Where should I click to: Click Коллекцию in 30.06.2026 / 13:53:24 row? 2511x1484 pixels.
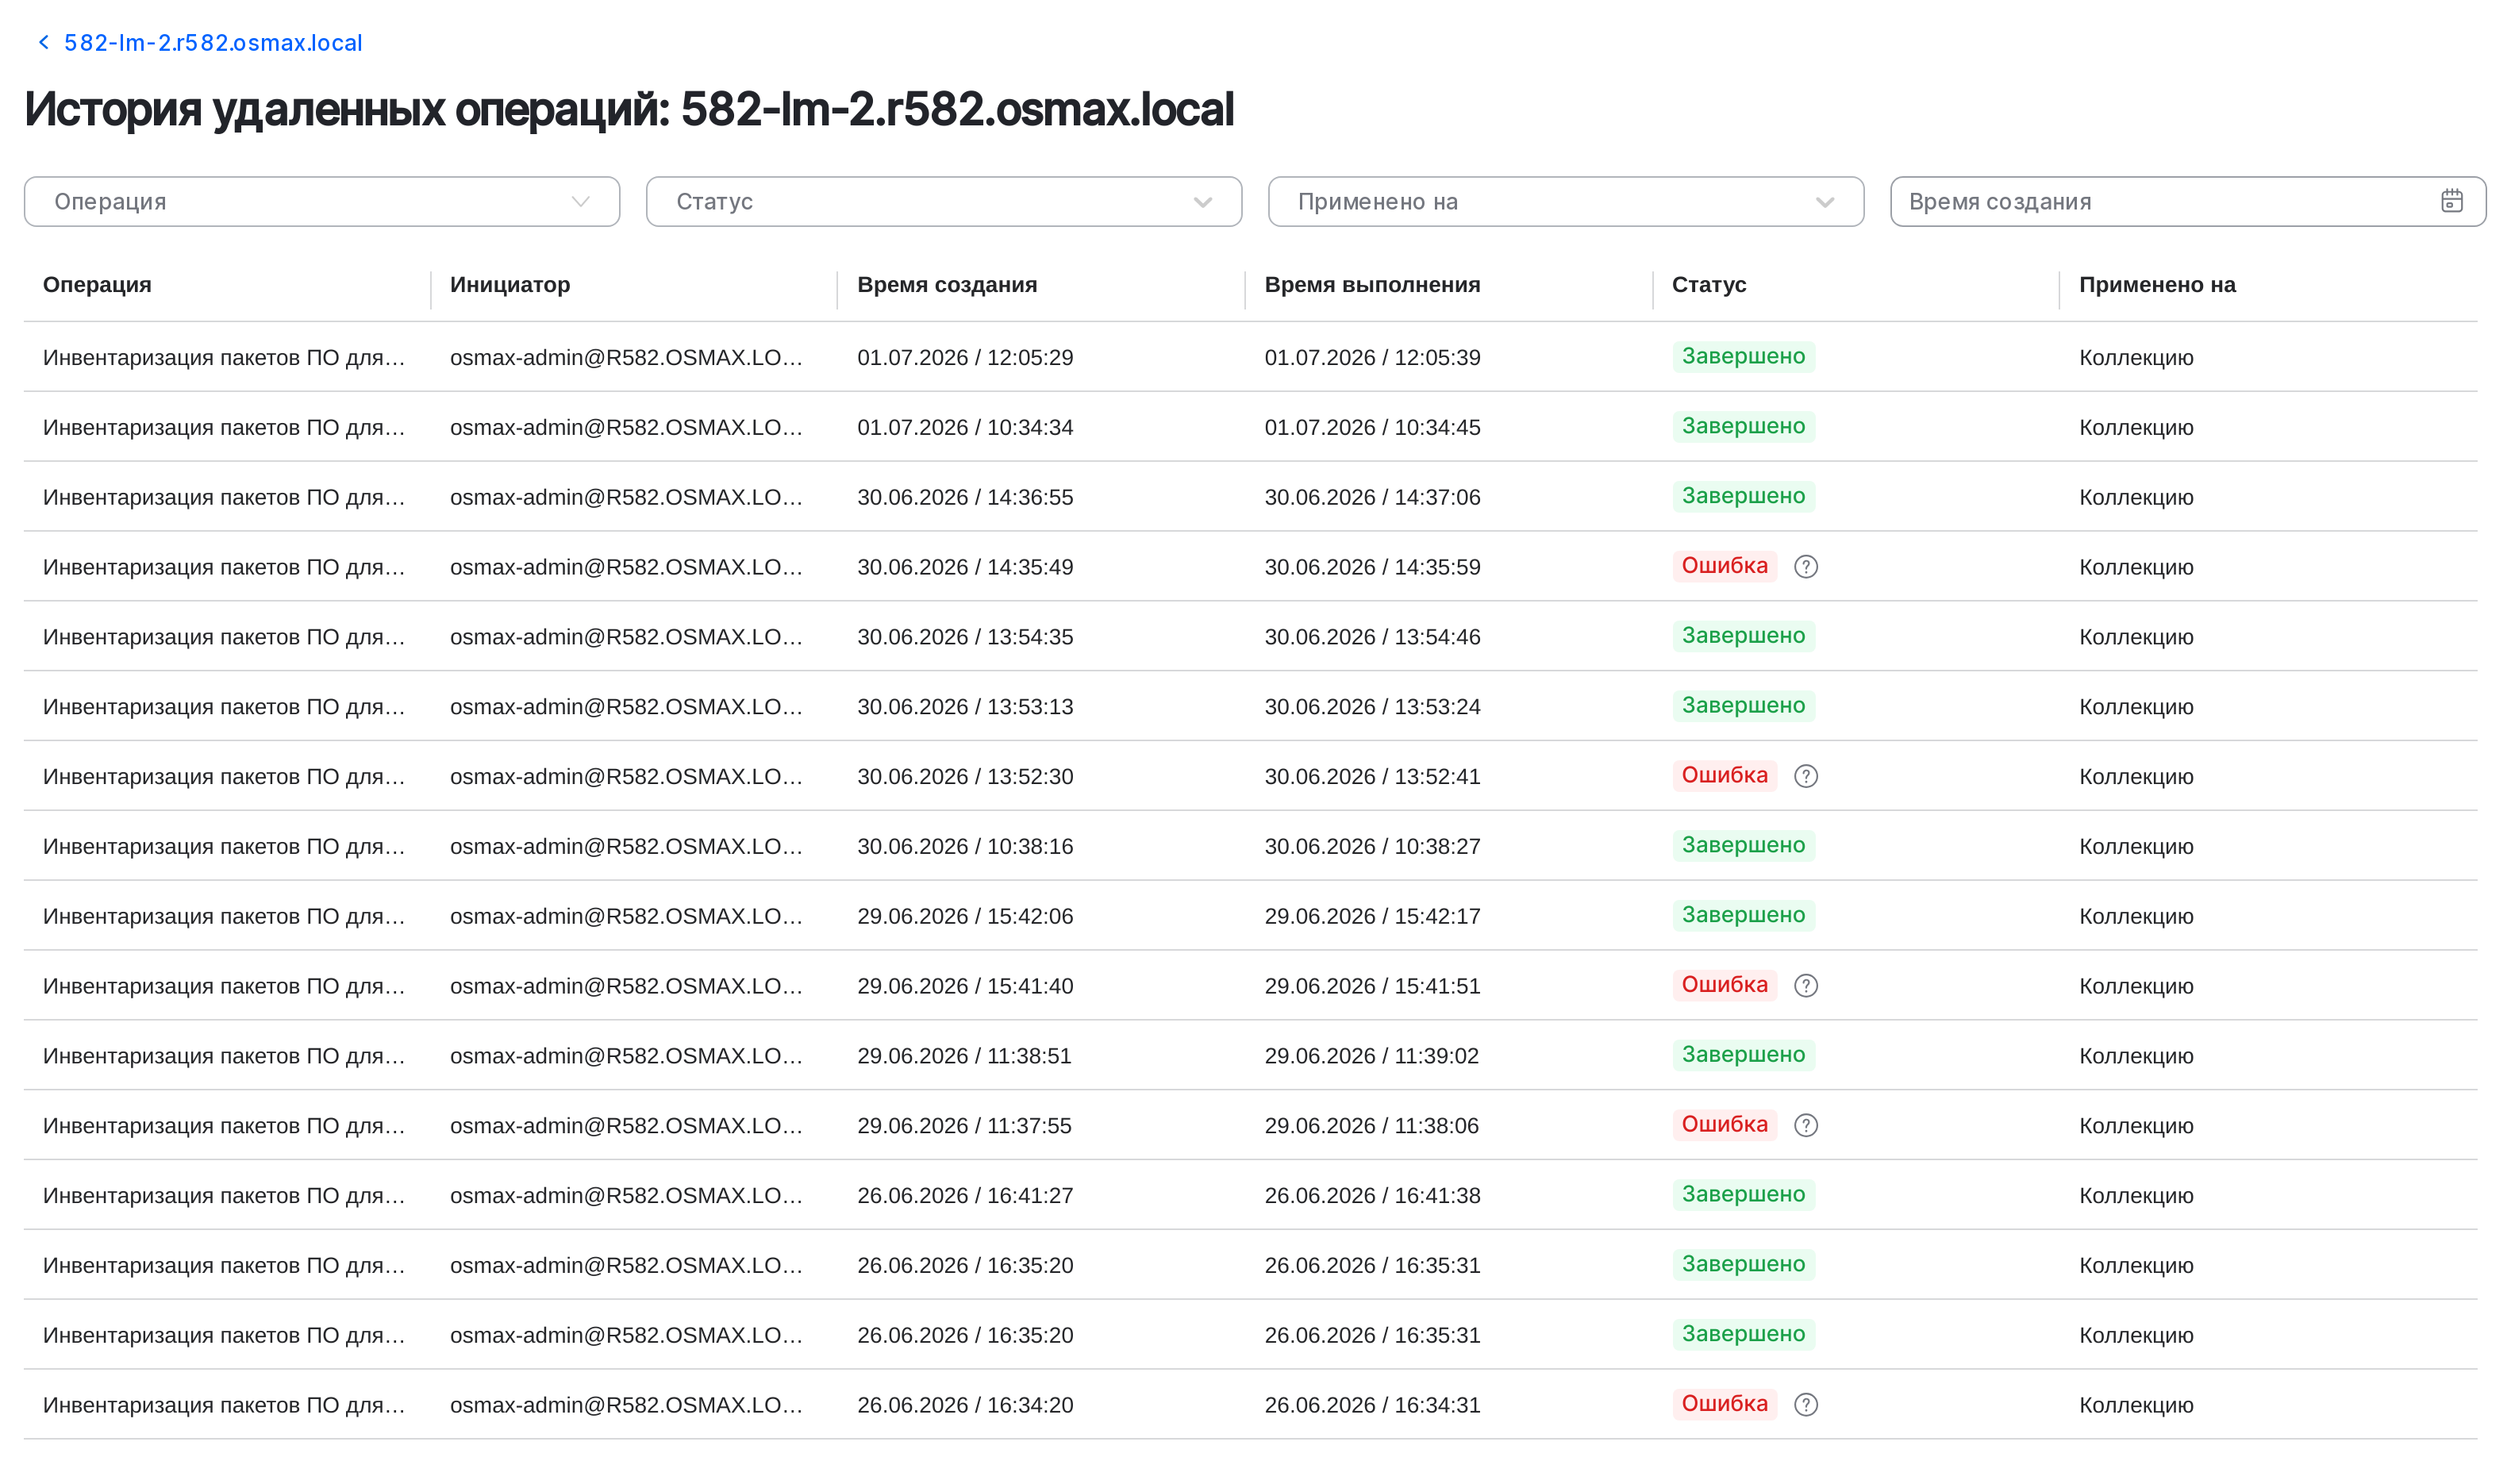point(2136,707)
